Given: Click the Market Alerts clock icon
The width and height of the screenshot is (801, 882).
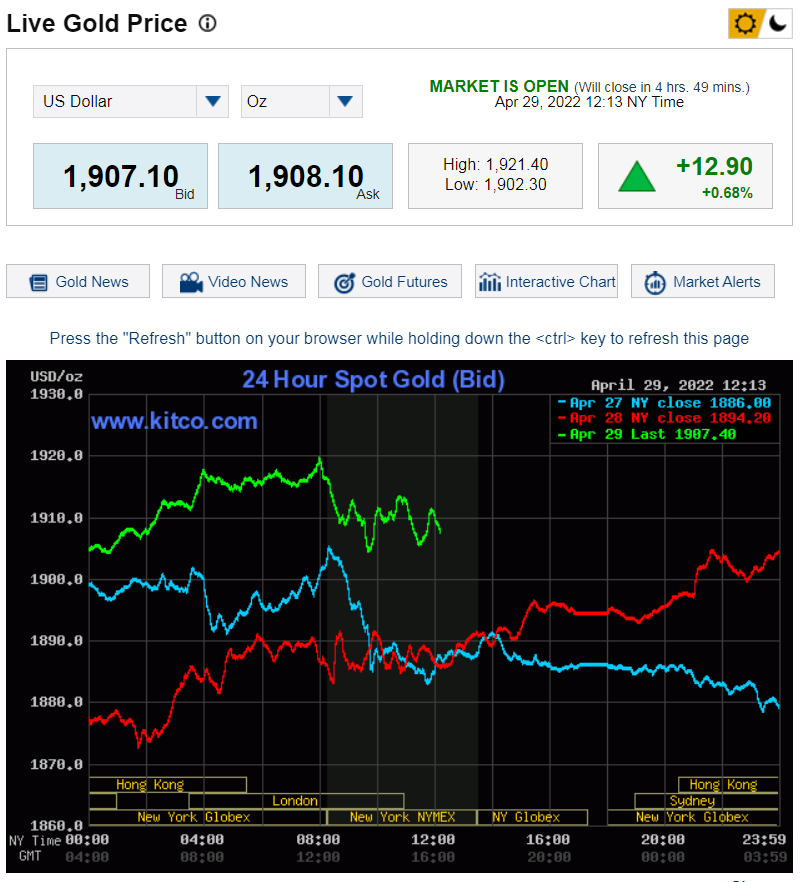Looking at the screenshot, I should [655, 282].
